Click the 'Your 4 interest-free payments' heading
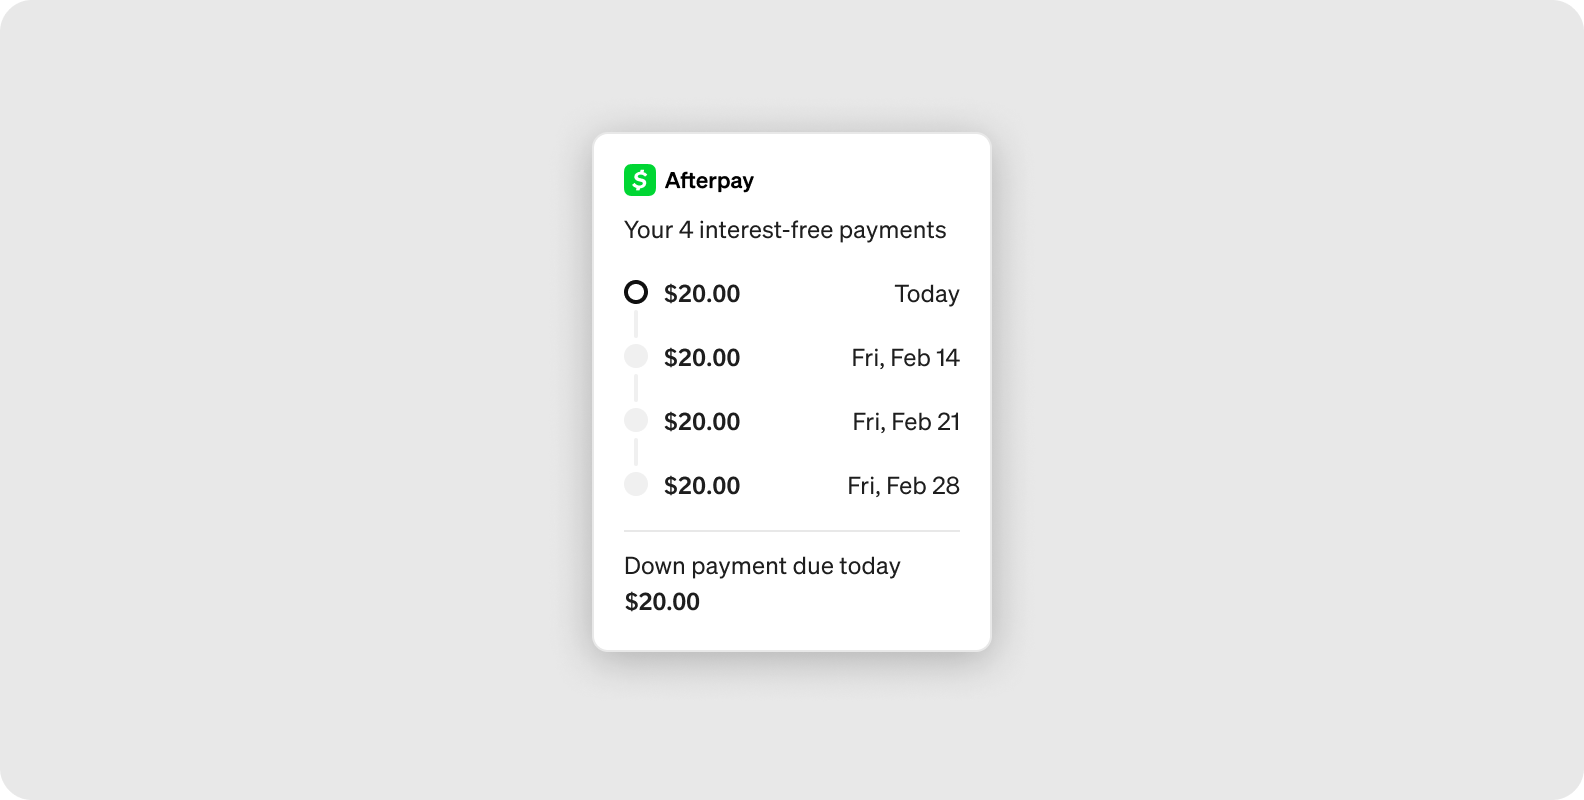1584x800 pixels. pyautogui.click(x=785, y=229)
